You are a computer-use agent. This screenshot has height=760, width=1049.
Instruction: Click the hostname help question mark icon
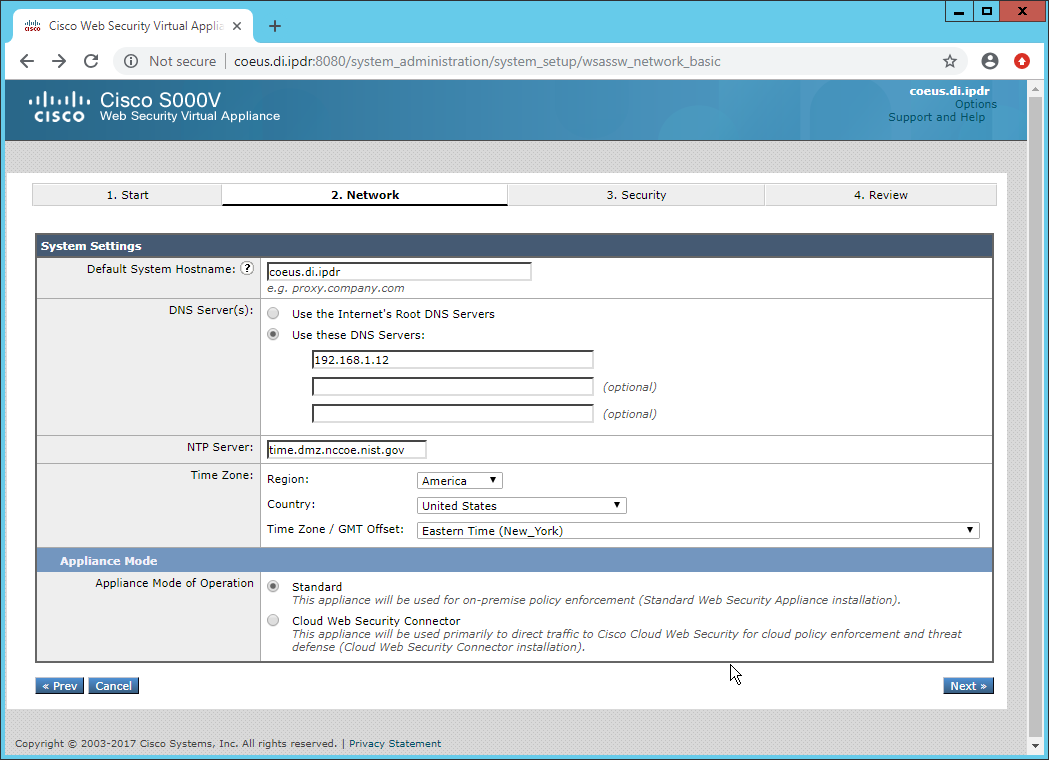click(x=248, y=268)
